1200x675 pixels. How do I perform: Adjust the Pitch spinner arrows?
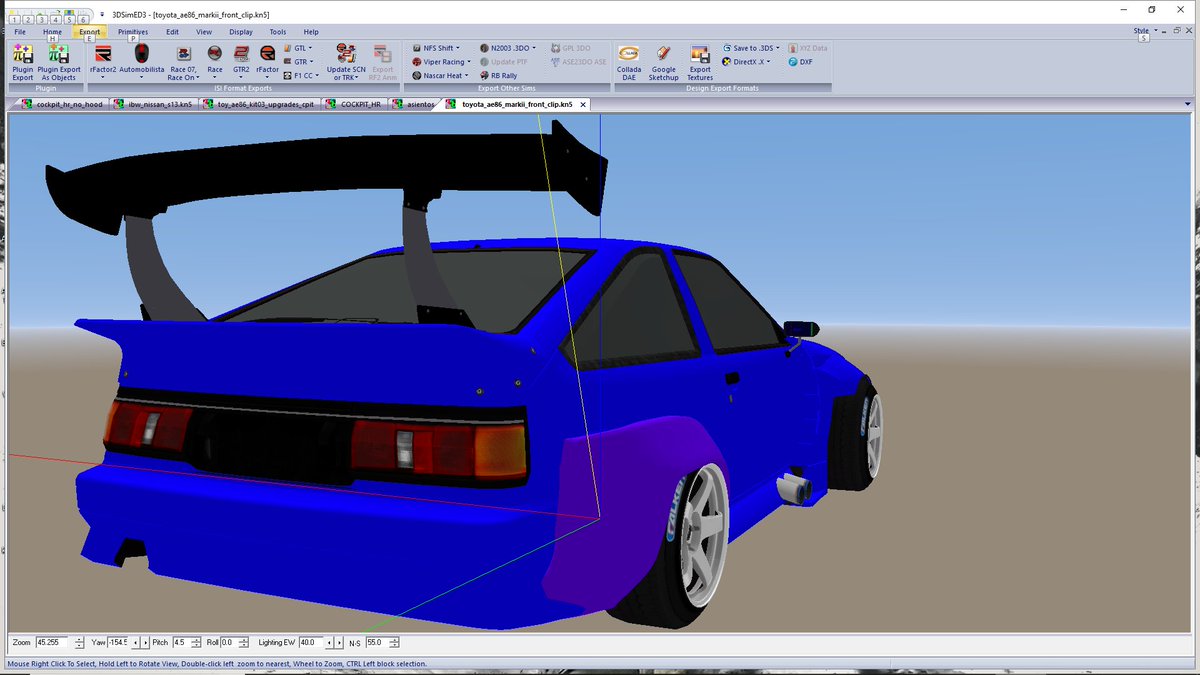197,642
